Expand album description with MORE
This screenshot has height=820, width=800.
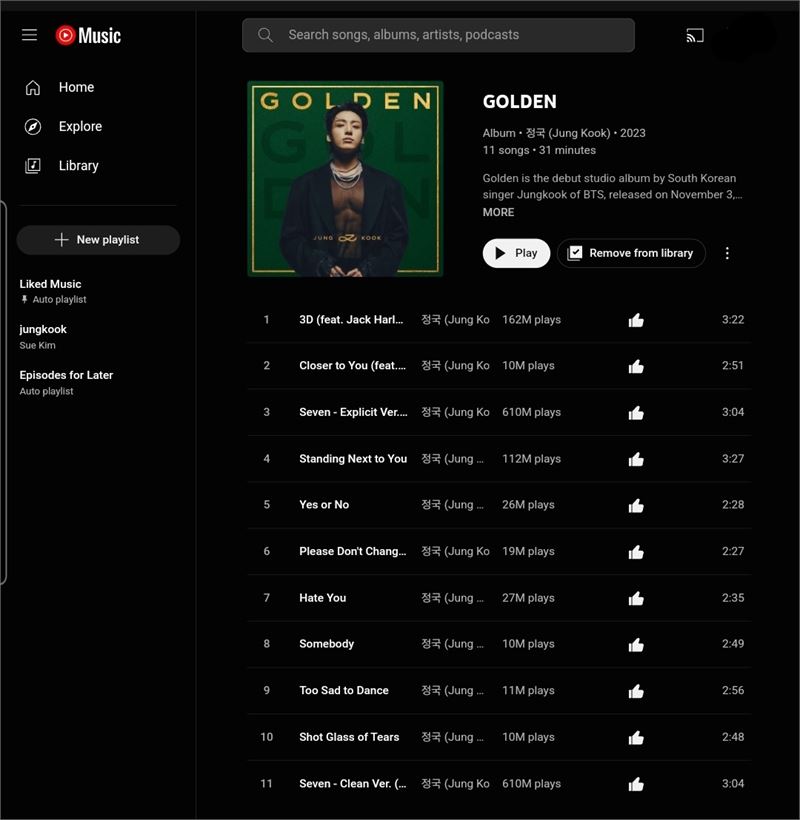tap(498, 212)
